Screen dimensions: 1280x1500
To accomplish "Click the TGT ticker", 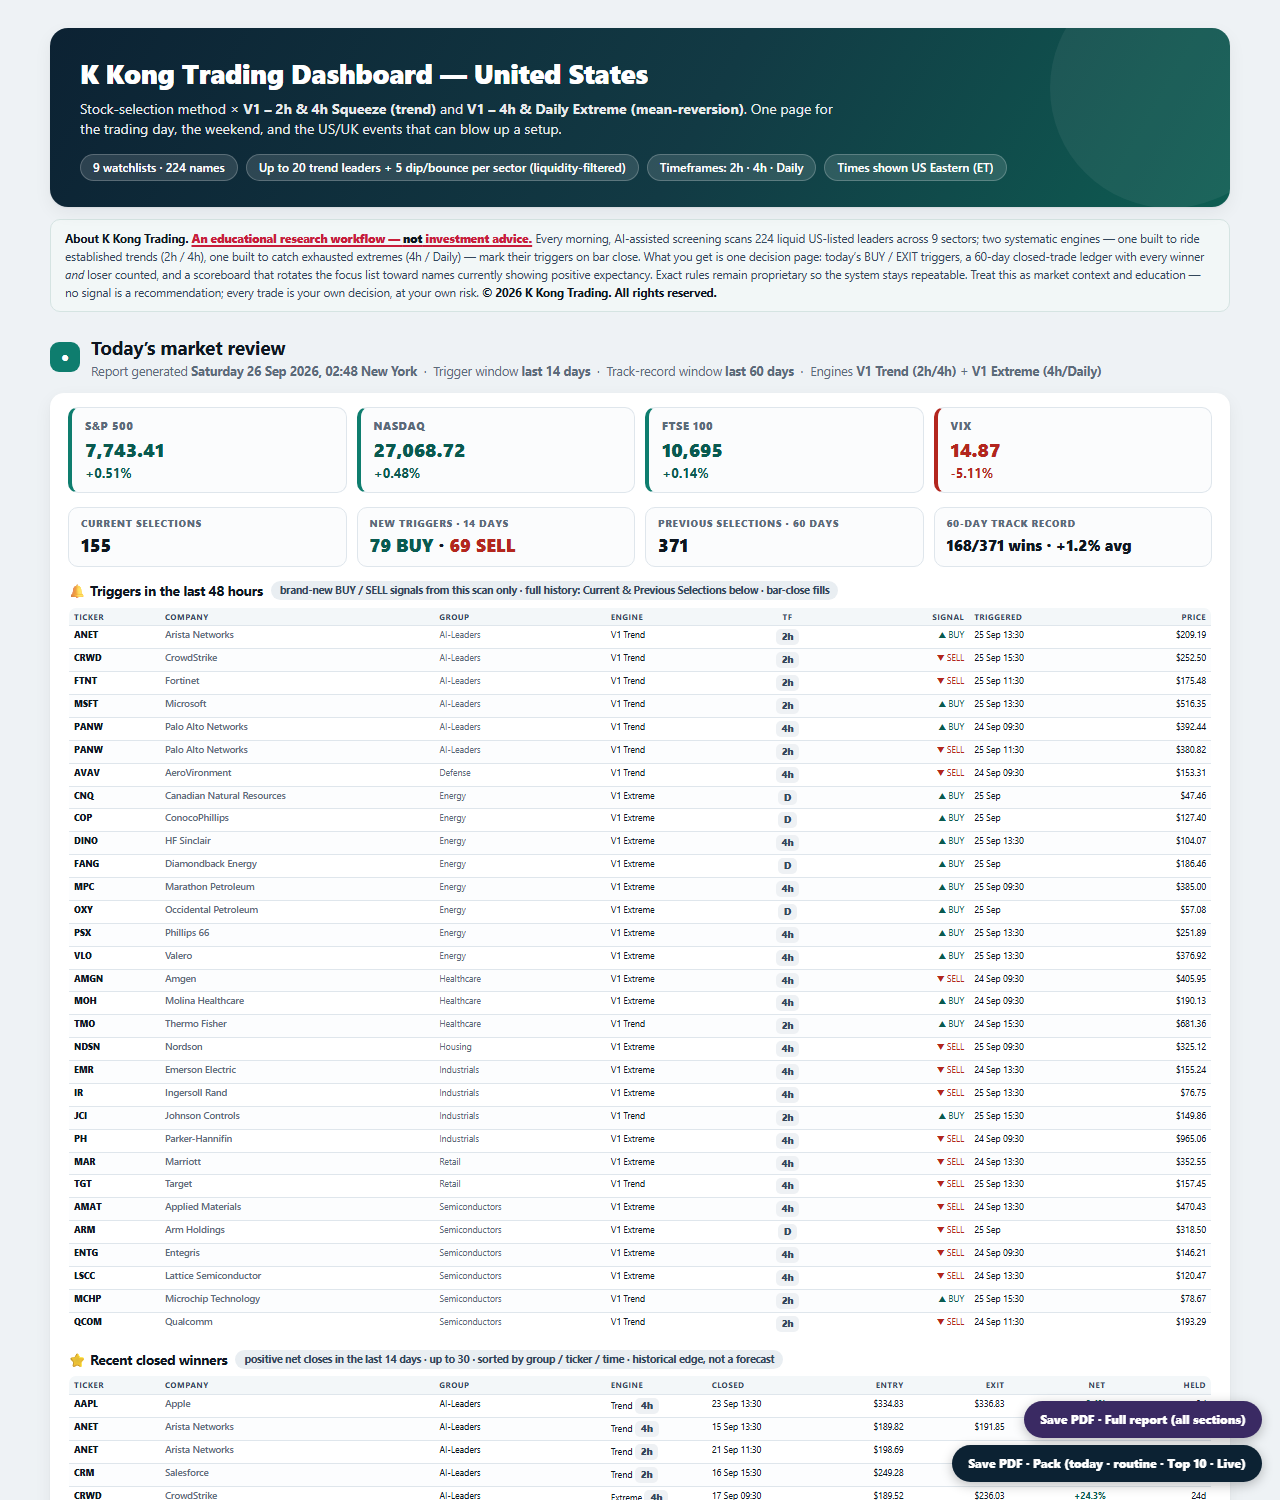I will [x=83, y=1184].
